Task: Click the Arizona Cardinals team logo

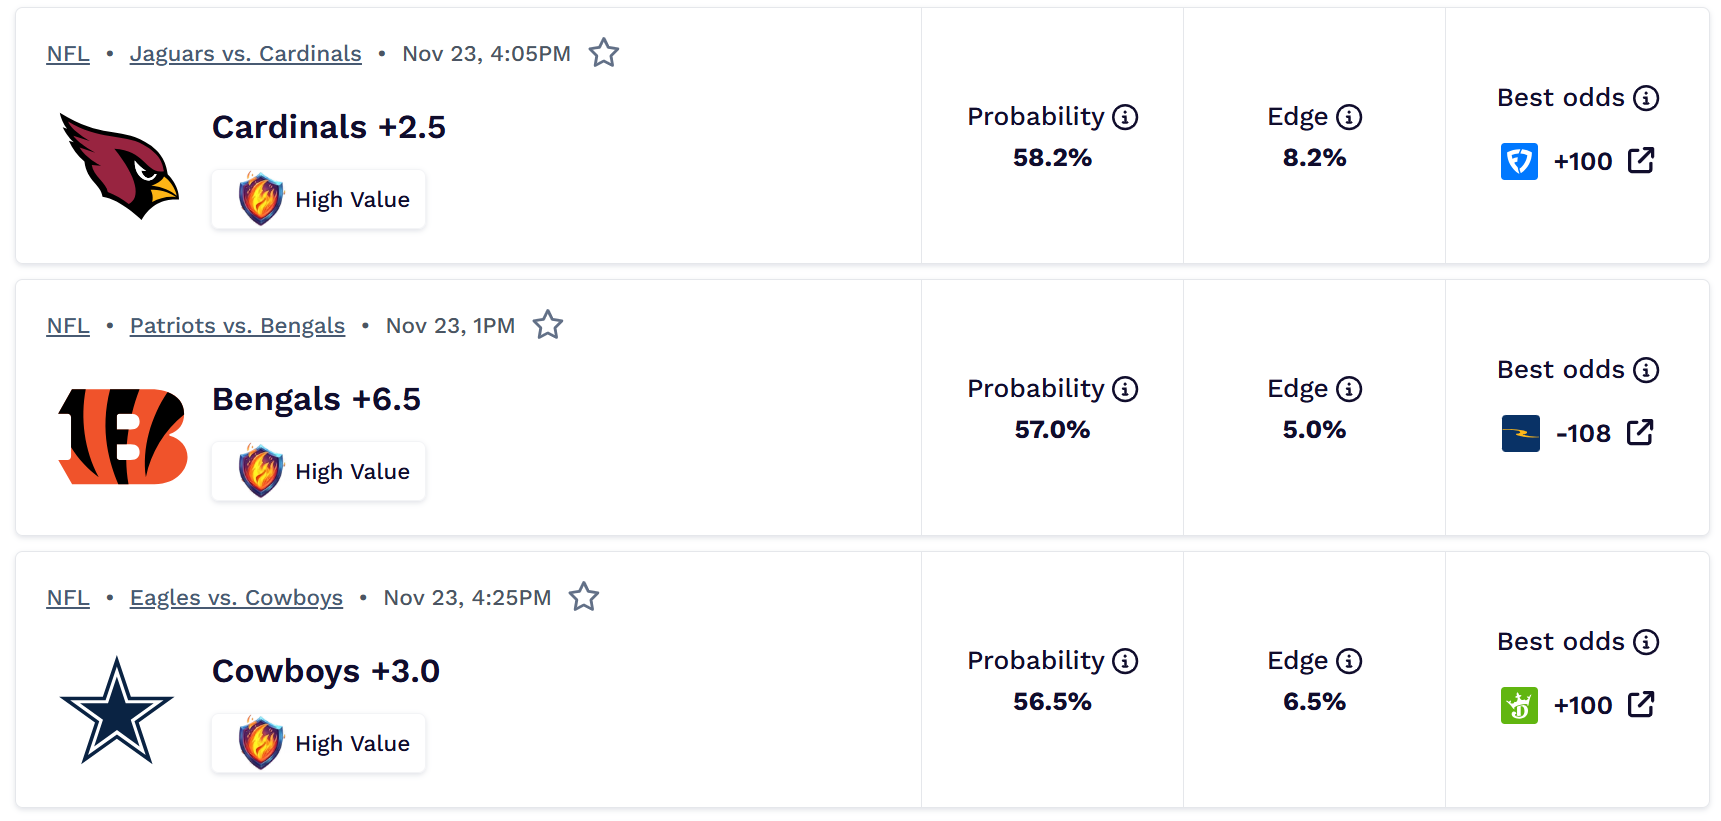Action: pyautogui.click(x=117, y=166)
